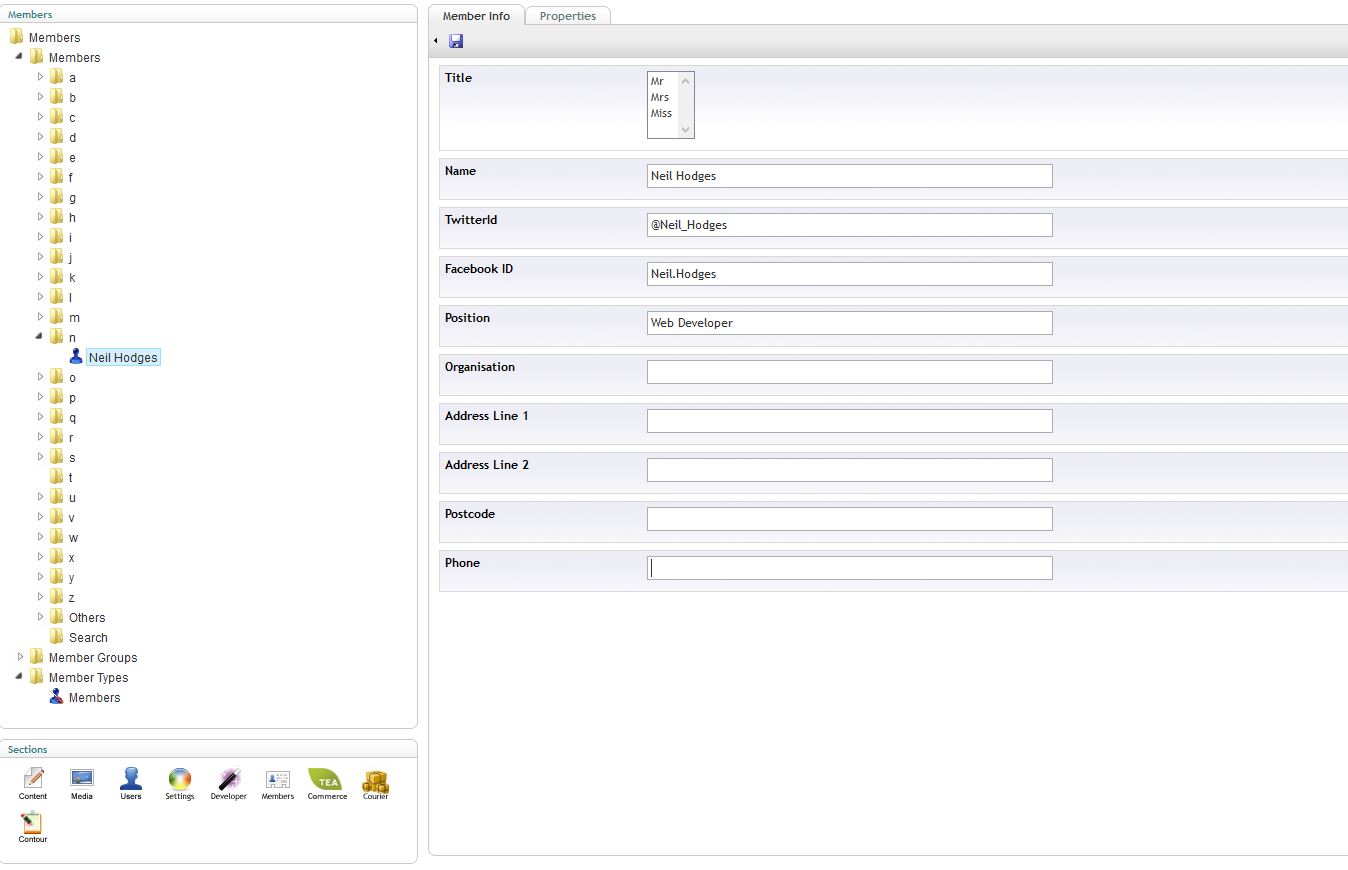Open the Settings section
1348x870 pixels.
point(180,782)
